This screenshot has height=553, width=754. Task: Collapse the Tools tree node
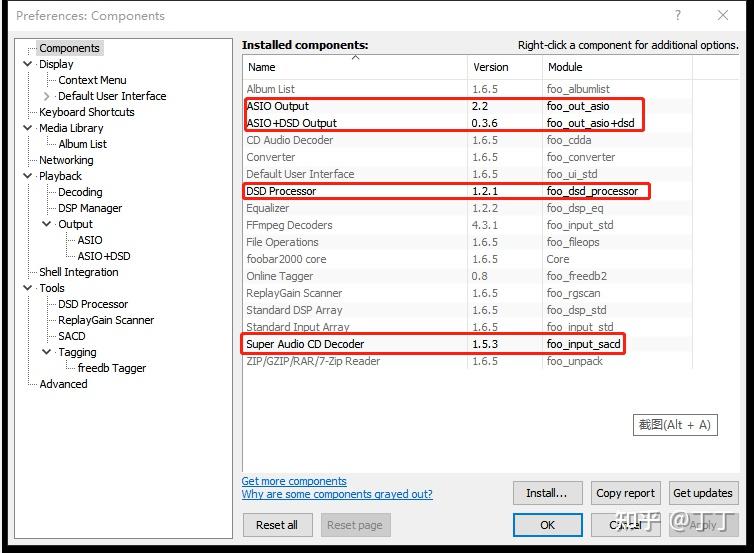click(x=28, y=288)
